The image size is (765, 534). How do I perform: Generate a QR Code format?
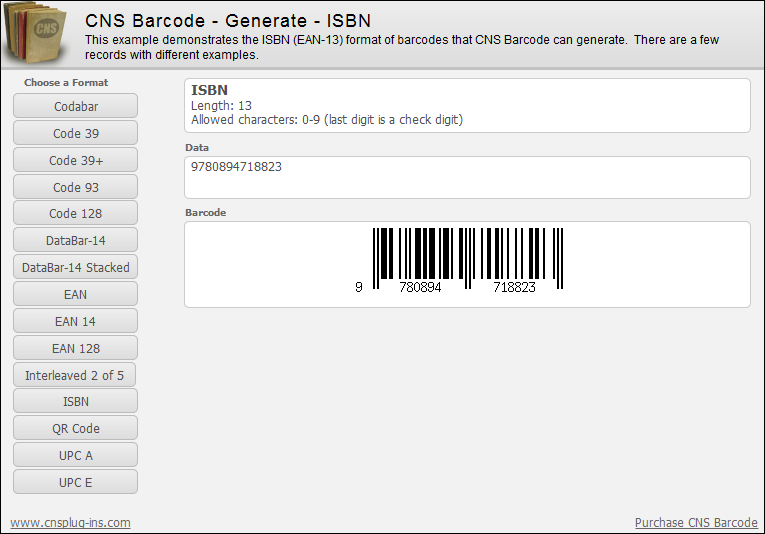point(76,428)
